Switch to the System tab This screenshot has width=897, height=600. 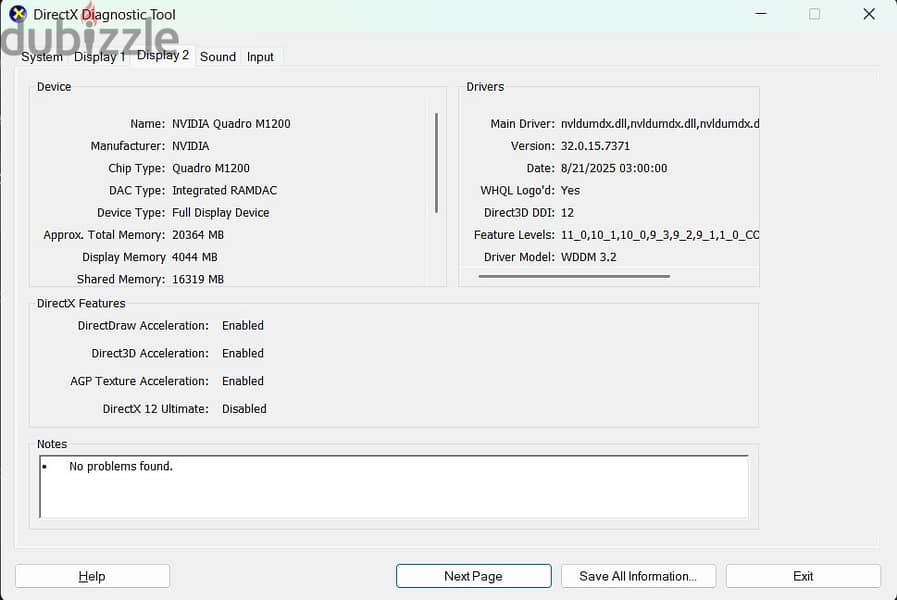[42, 57]
